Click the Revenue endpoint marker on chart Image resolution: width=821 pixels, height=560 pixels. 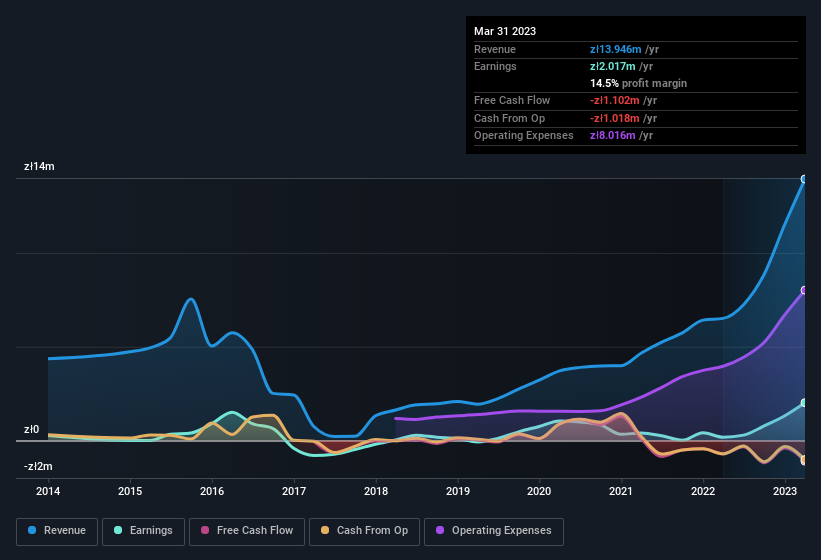pos(803,179)
